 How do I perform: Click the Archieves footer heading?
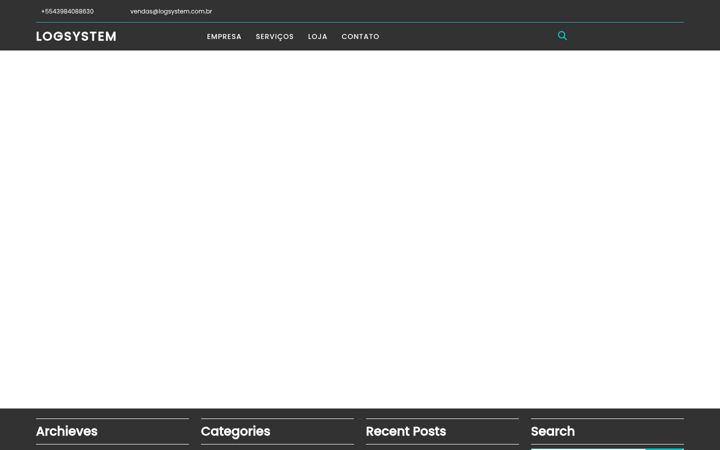coord(67,431)
